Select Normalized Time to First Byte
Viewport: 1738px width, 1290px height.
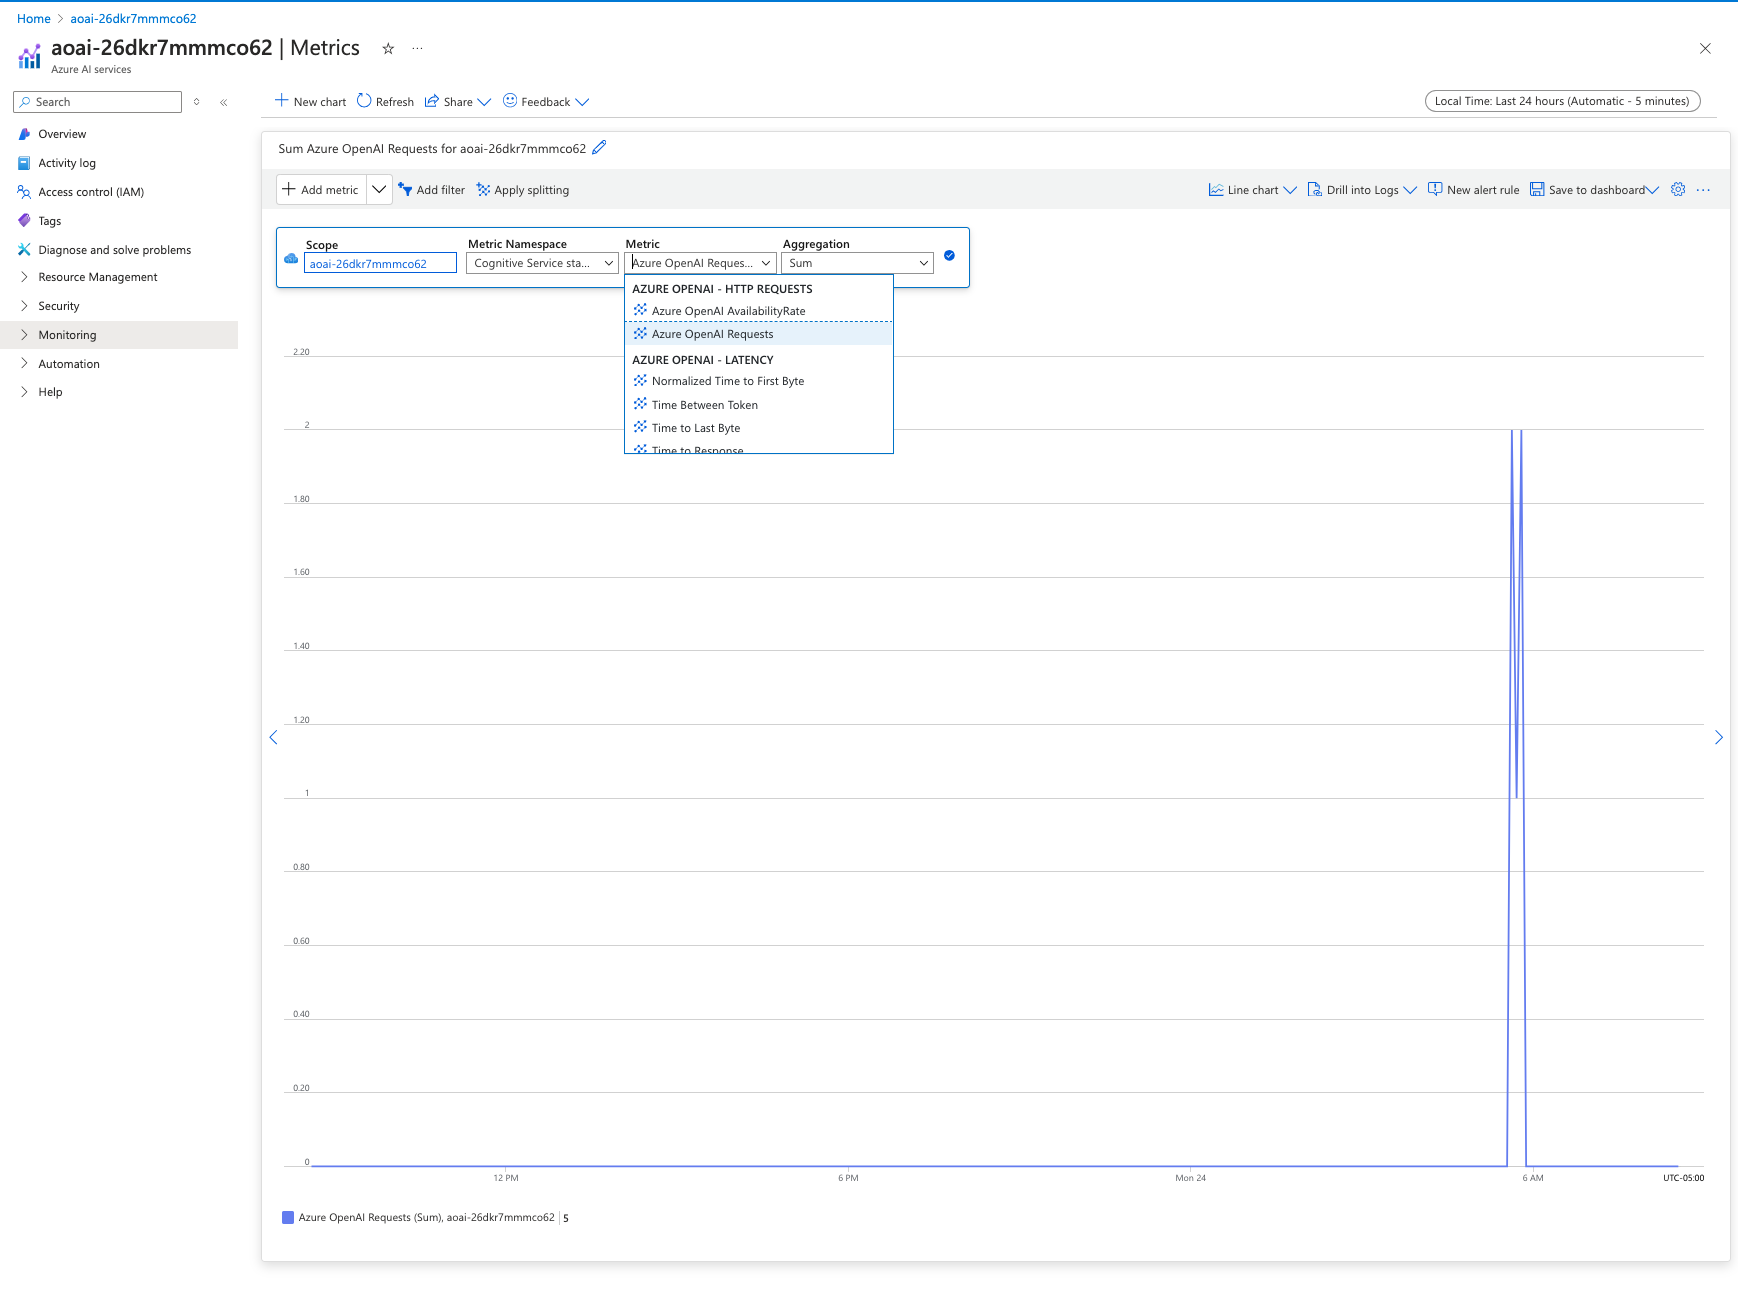759,381
